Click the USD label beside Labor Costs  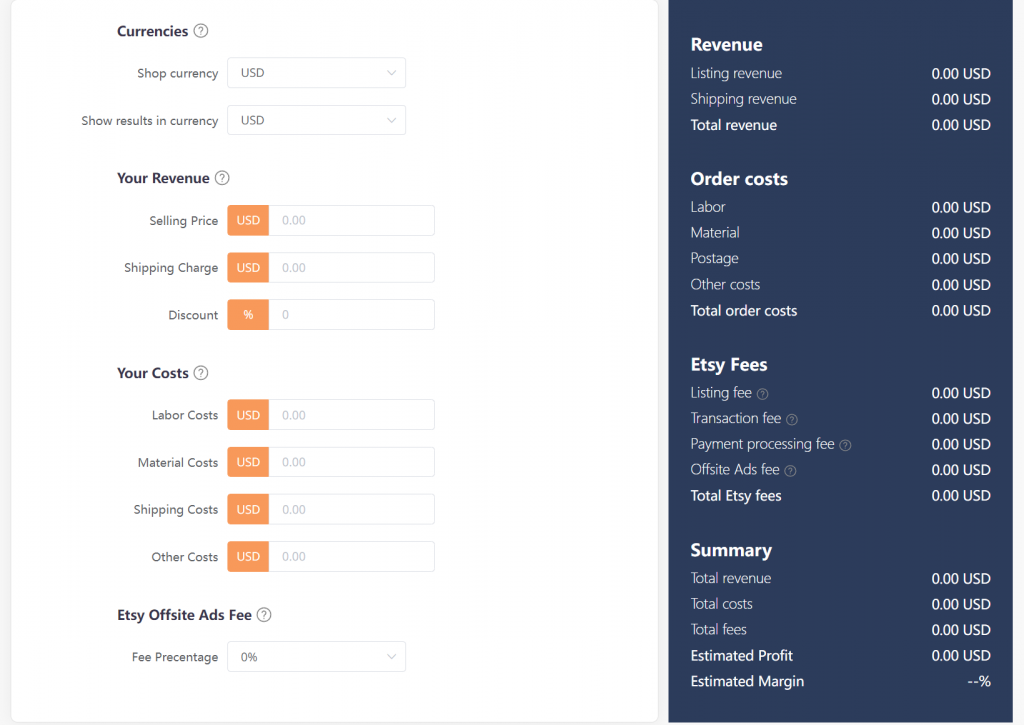click(x=247, y=414)
